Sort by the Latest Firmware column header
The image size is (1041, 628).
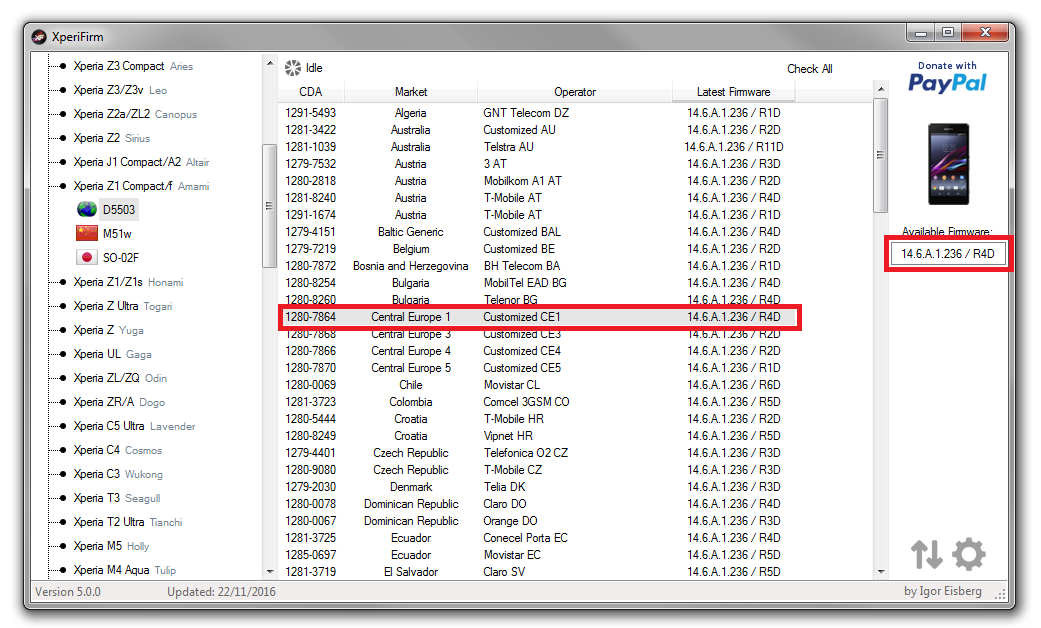pyautogui.click(x=733, y=92)
